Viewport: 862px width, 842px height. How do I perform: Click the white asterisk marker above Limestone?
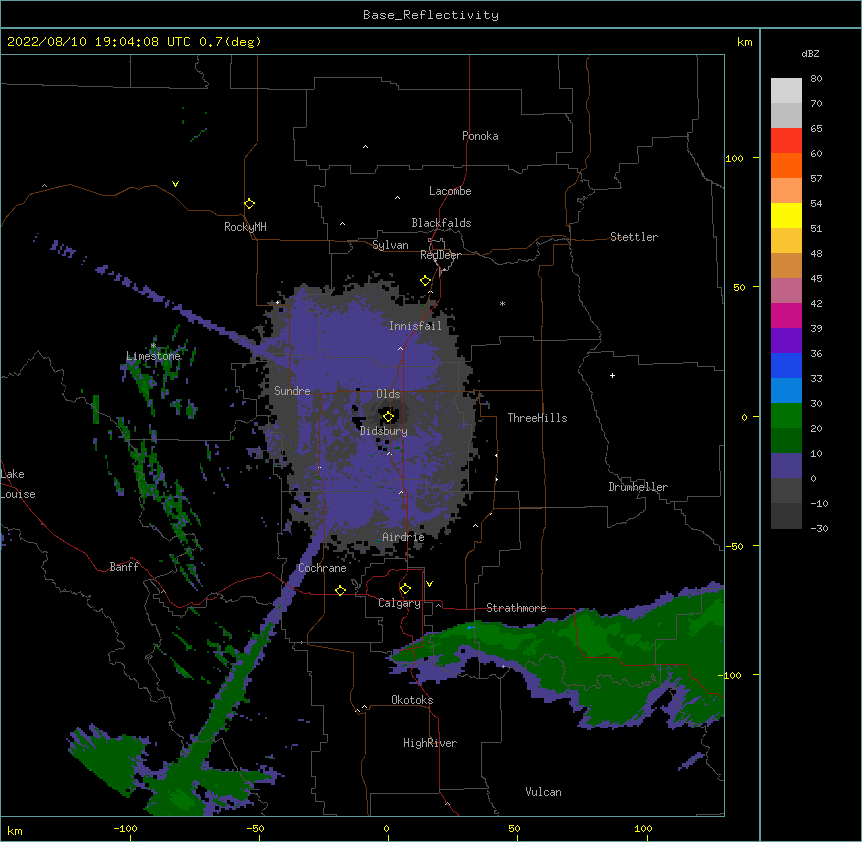pyautogui.click(x=153, y=345)
